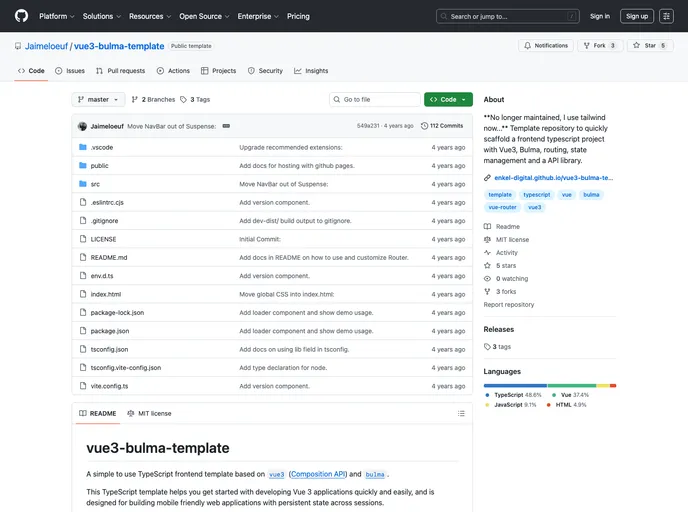Image resolution: width=688 pixels, height=512 pixels.
Task: Open the 112 Commits history link
Action: pyautogui.click(x=442, y=126)
